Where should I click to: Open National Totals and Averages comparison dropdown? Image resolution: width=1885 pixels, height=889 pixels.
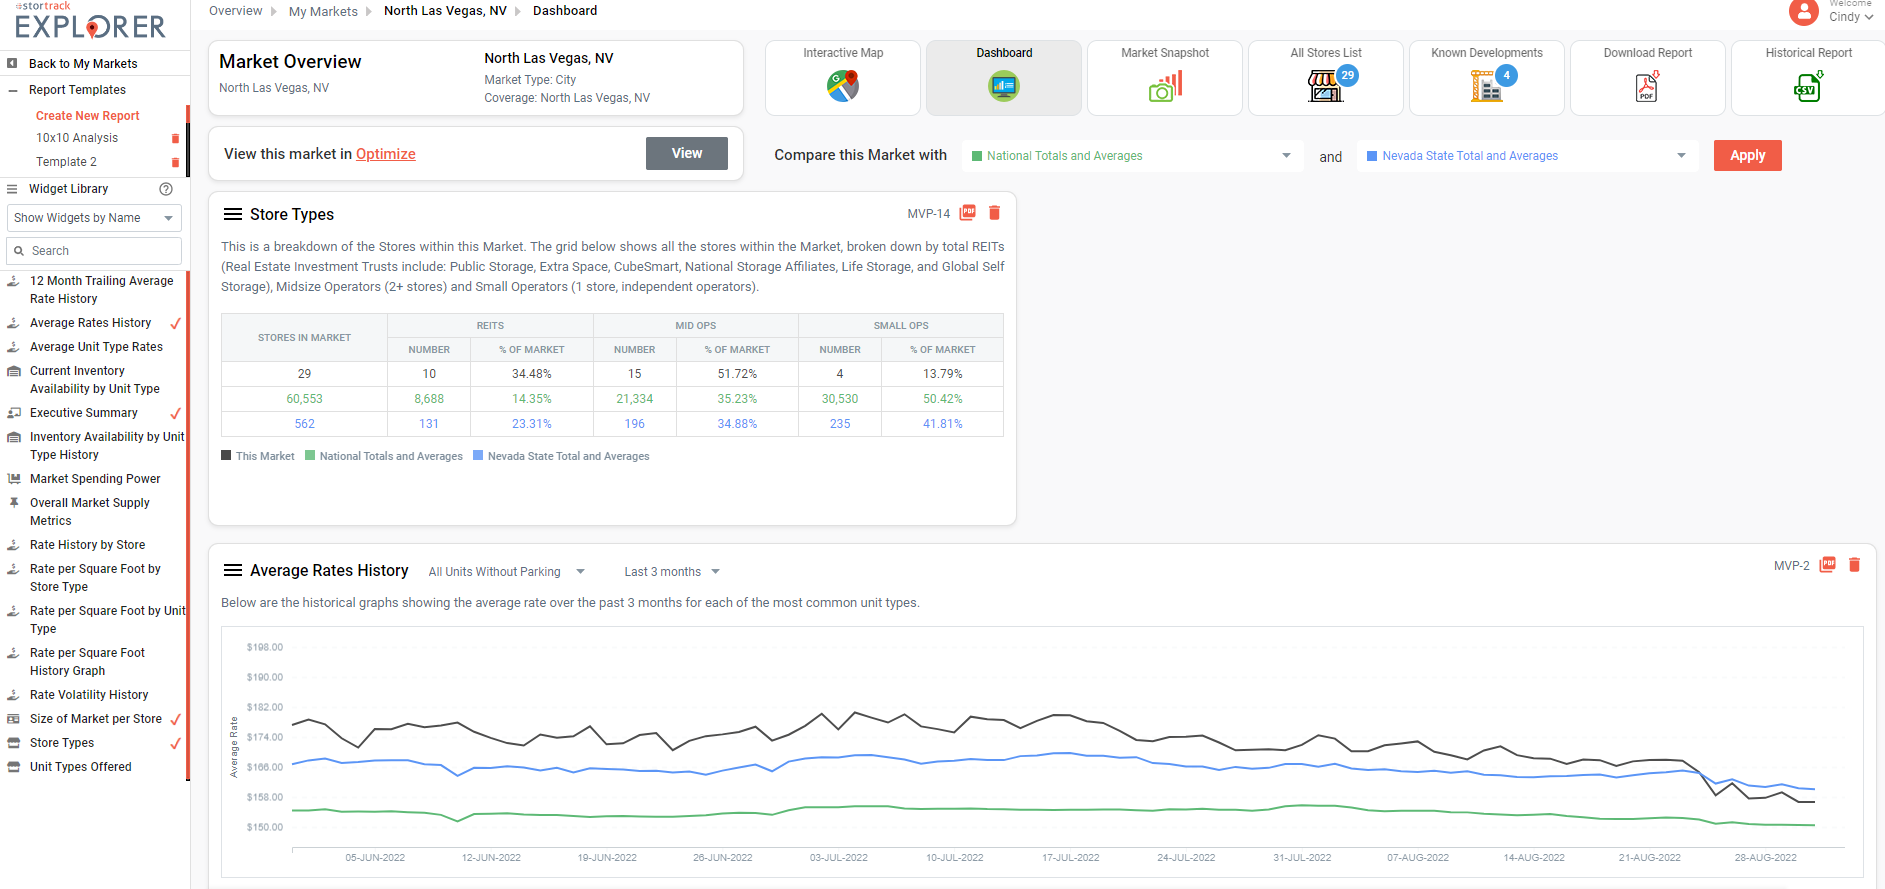[x=1132, y=156]
